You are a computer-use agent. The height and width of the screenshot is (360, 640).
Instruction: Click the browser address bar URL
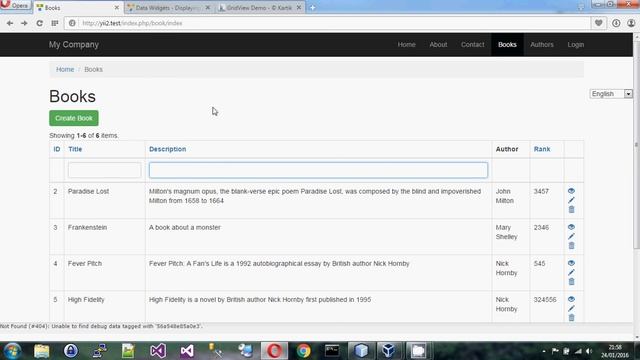point(132,23)
